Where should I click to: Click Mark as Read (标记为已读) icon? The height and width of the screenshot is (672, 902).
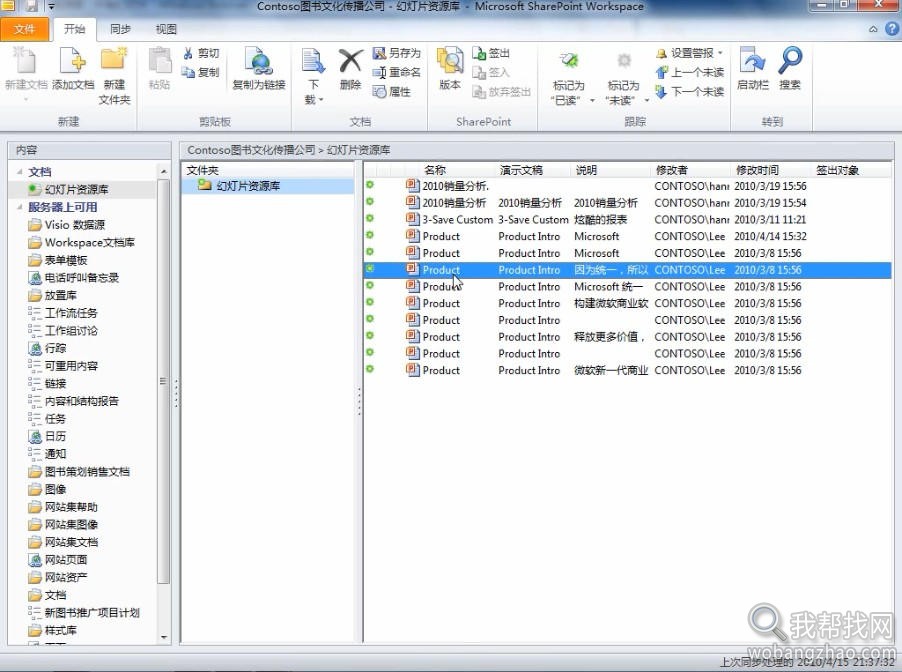pyautogui.click(x=568, y=61)
